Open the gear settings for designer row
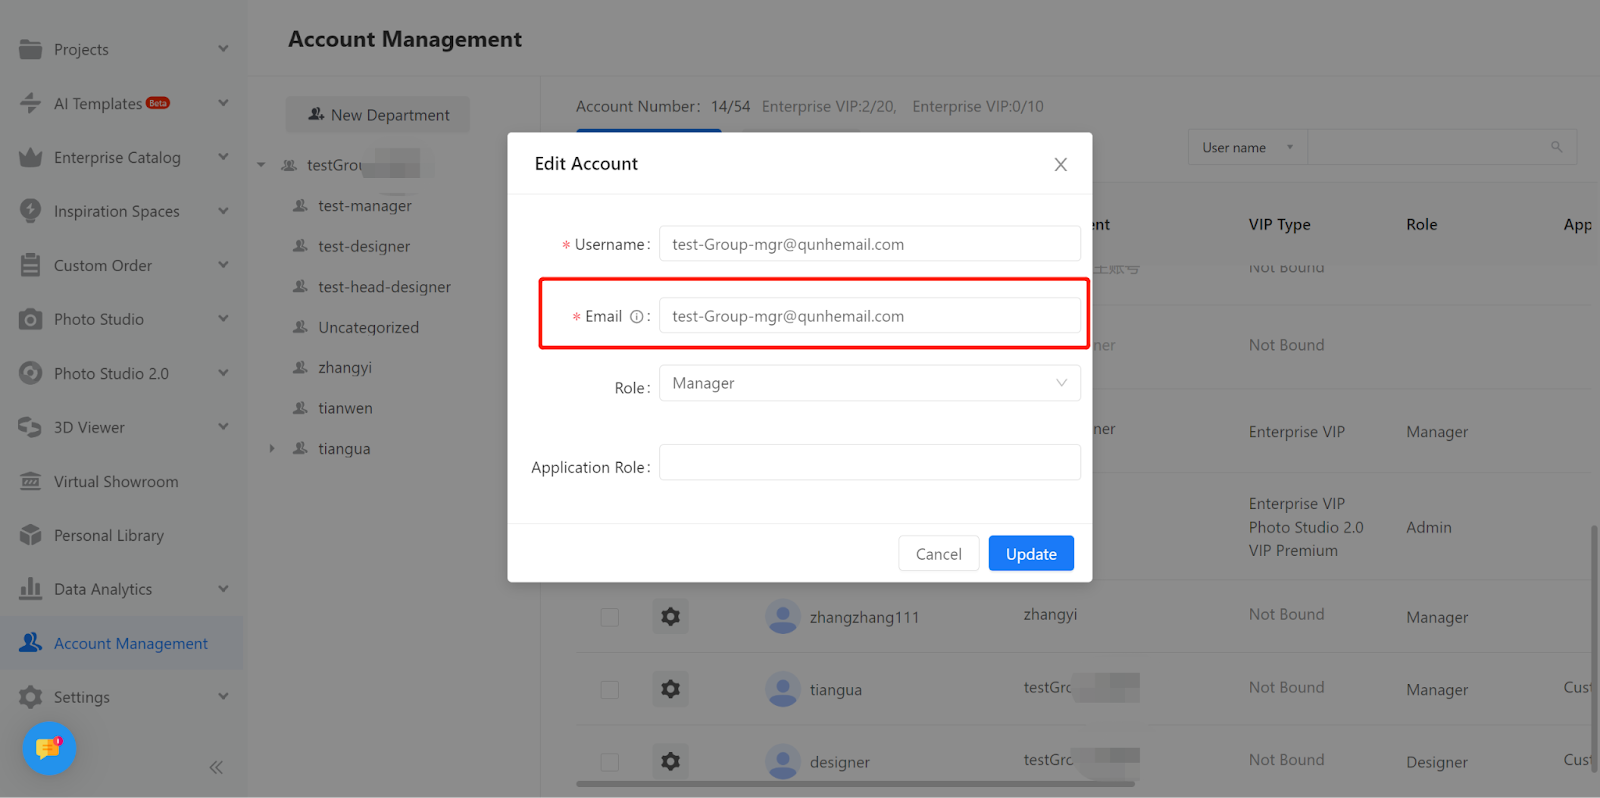Viewport: 1600px width, 798px height. 670,762
